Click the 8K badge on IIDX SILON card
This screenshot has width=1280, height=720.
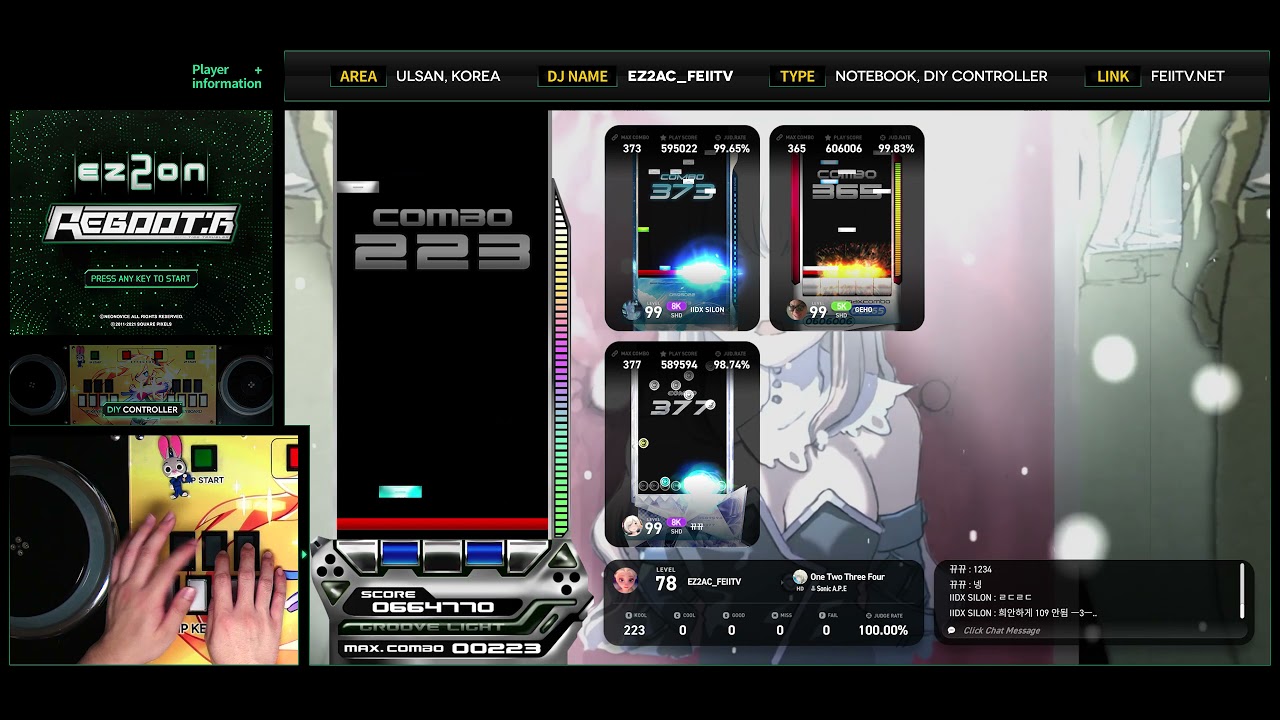pos(676,307)
